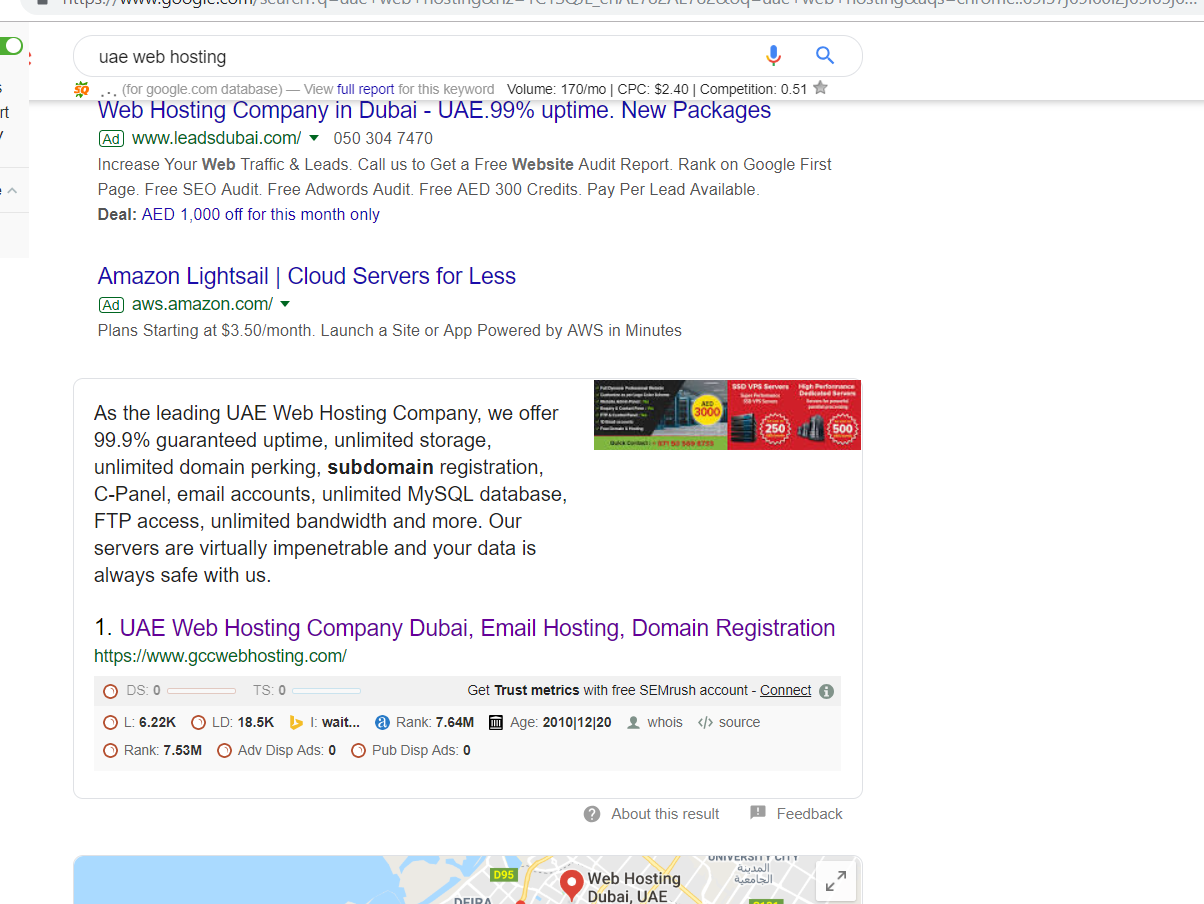This screenshot has height=904, width=1204.
Task: Open the hosting packages banner image
Action: click(x=727, y=415)
